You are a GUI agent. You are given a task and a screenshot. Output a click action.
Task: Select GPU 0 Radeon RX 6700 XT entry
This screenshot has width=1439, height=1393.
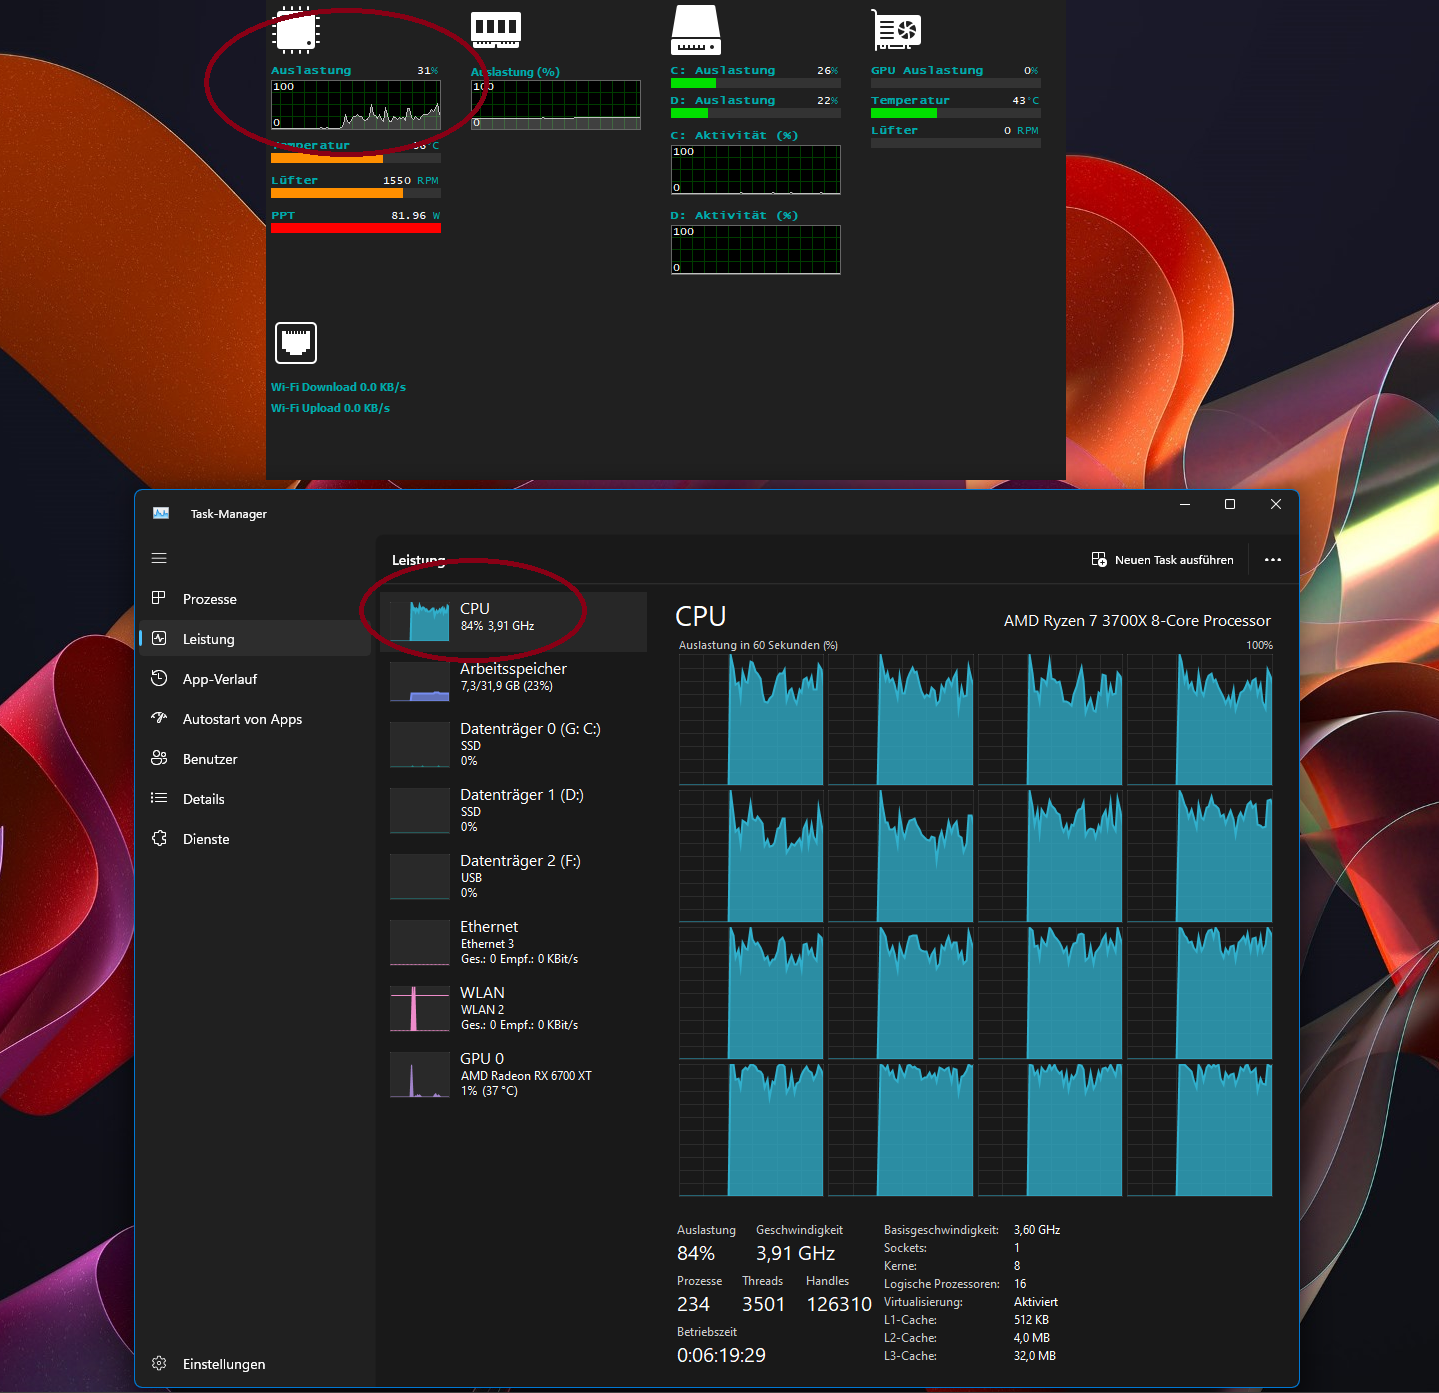[x=514, y=1075]
